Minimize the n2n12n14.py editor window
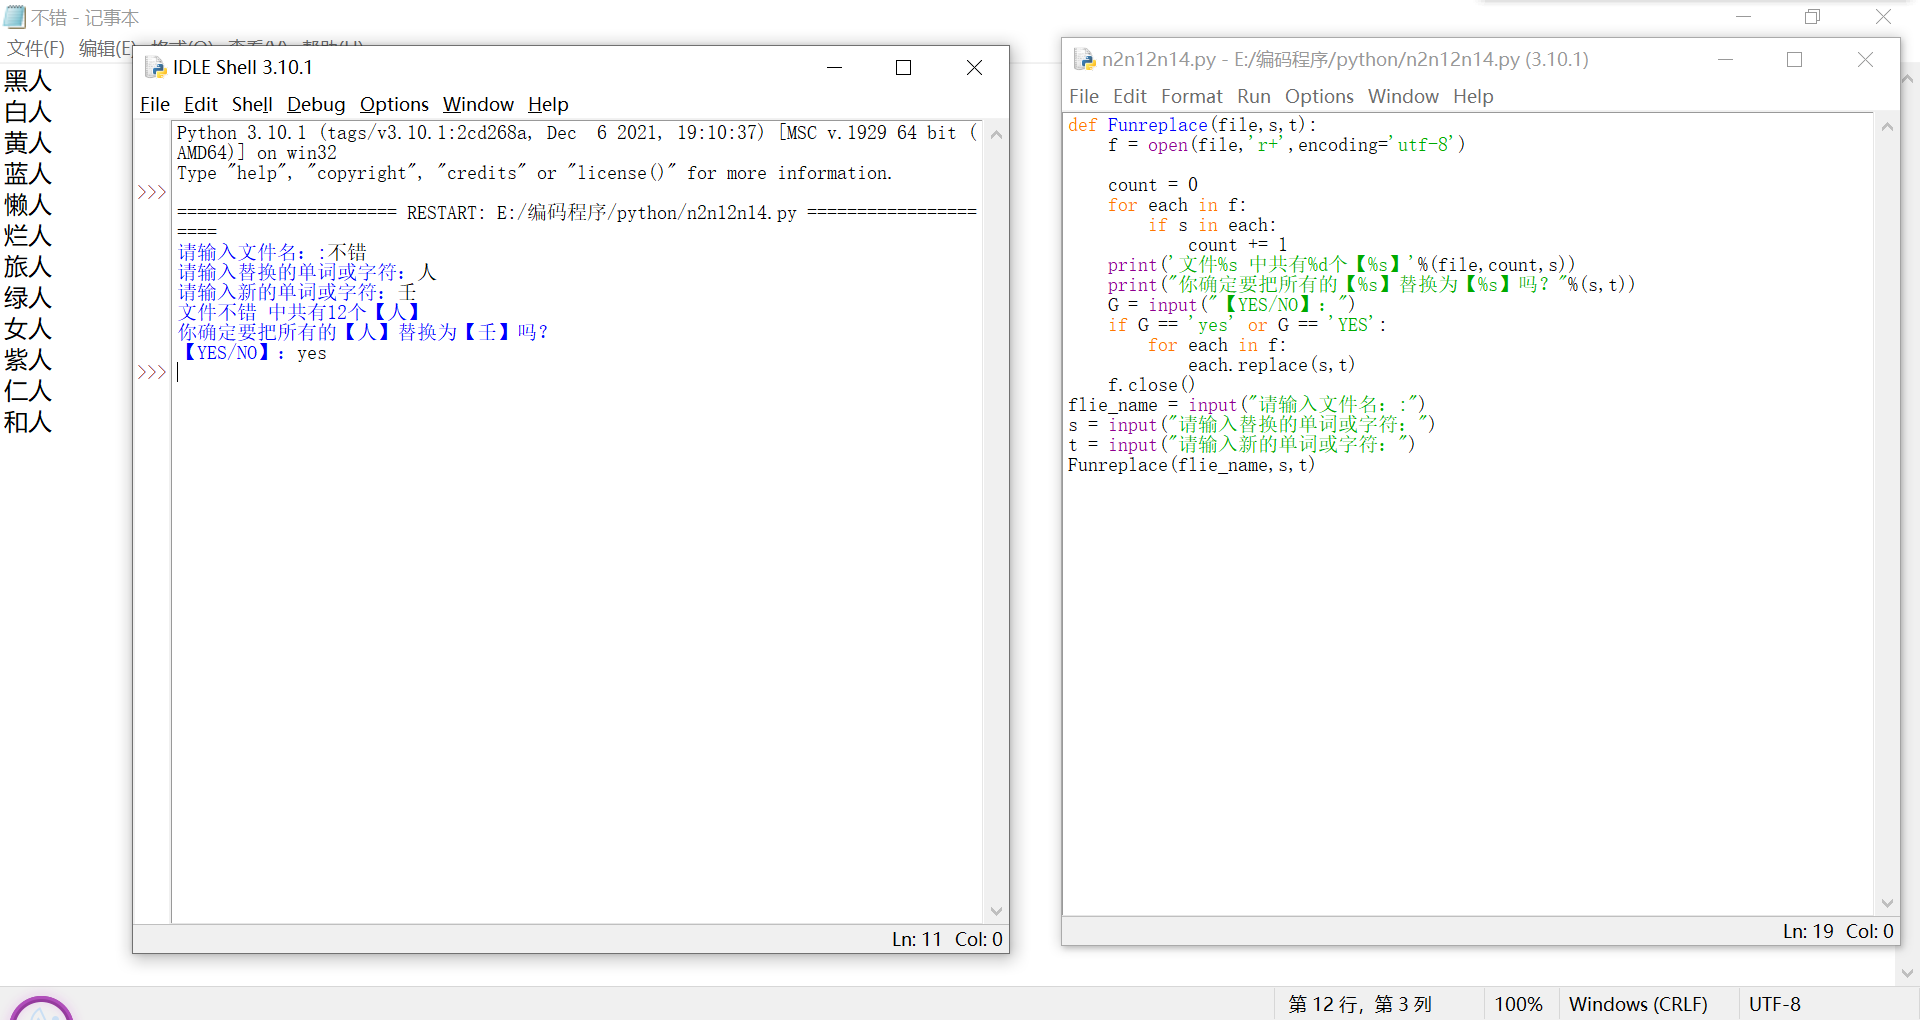Image resolution: width=1920 pixels, height=1020 pixels. click(1725, 59)
